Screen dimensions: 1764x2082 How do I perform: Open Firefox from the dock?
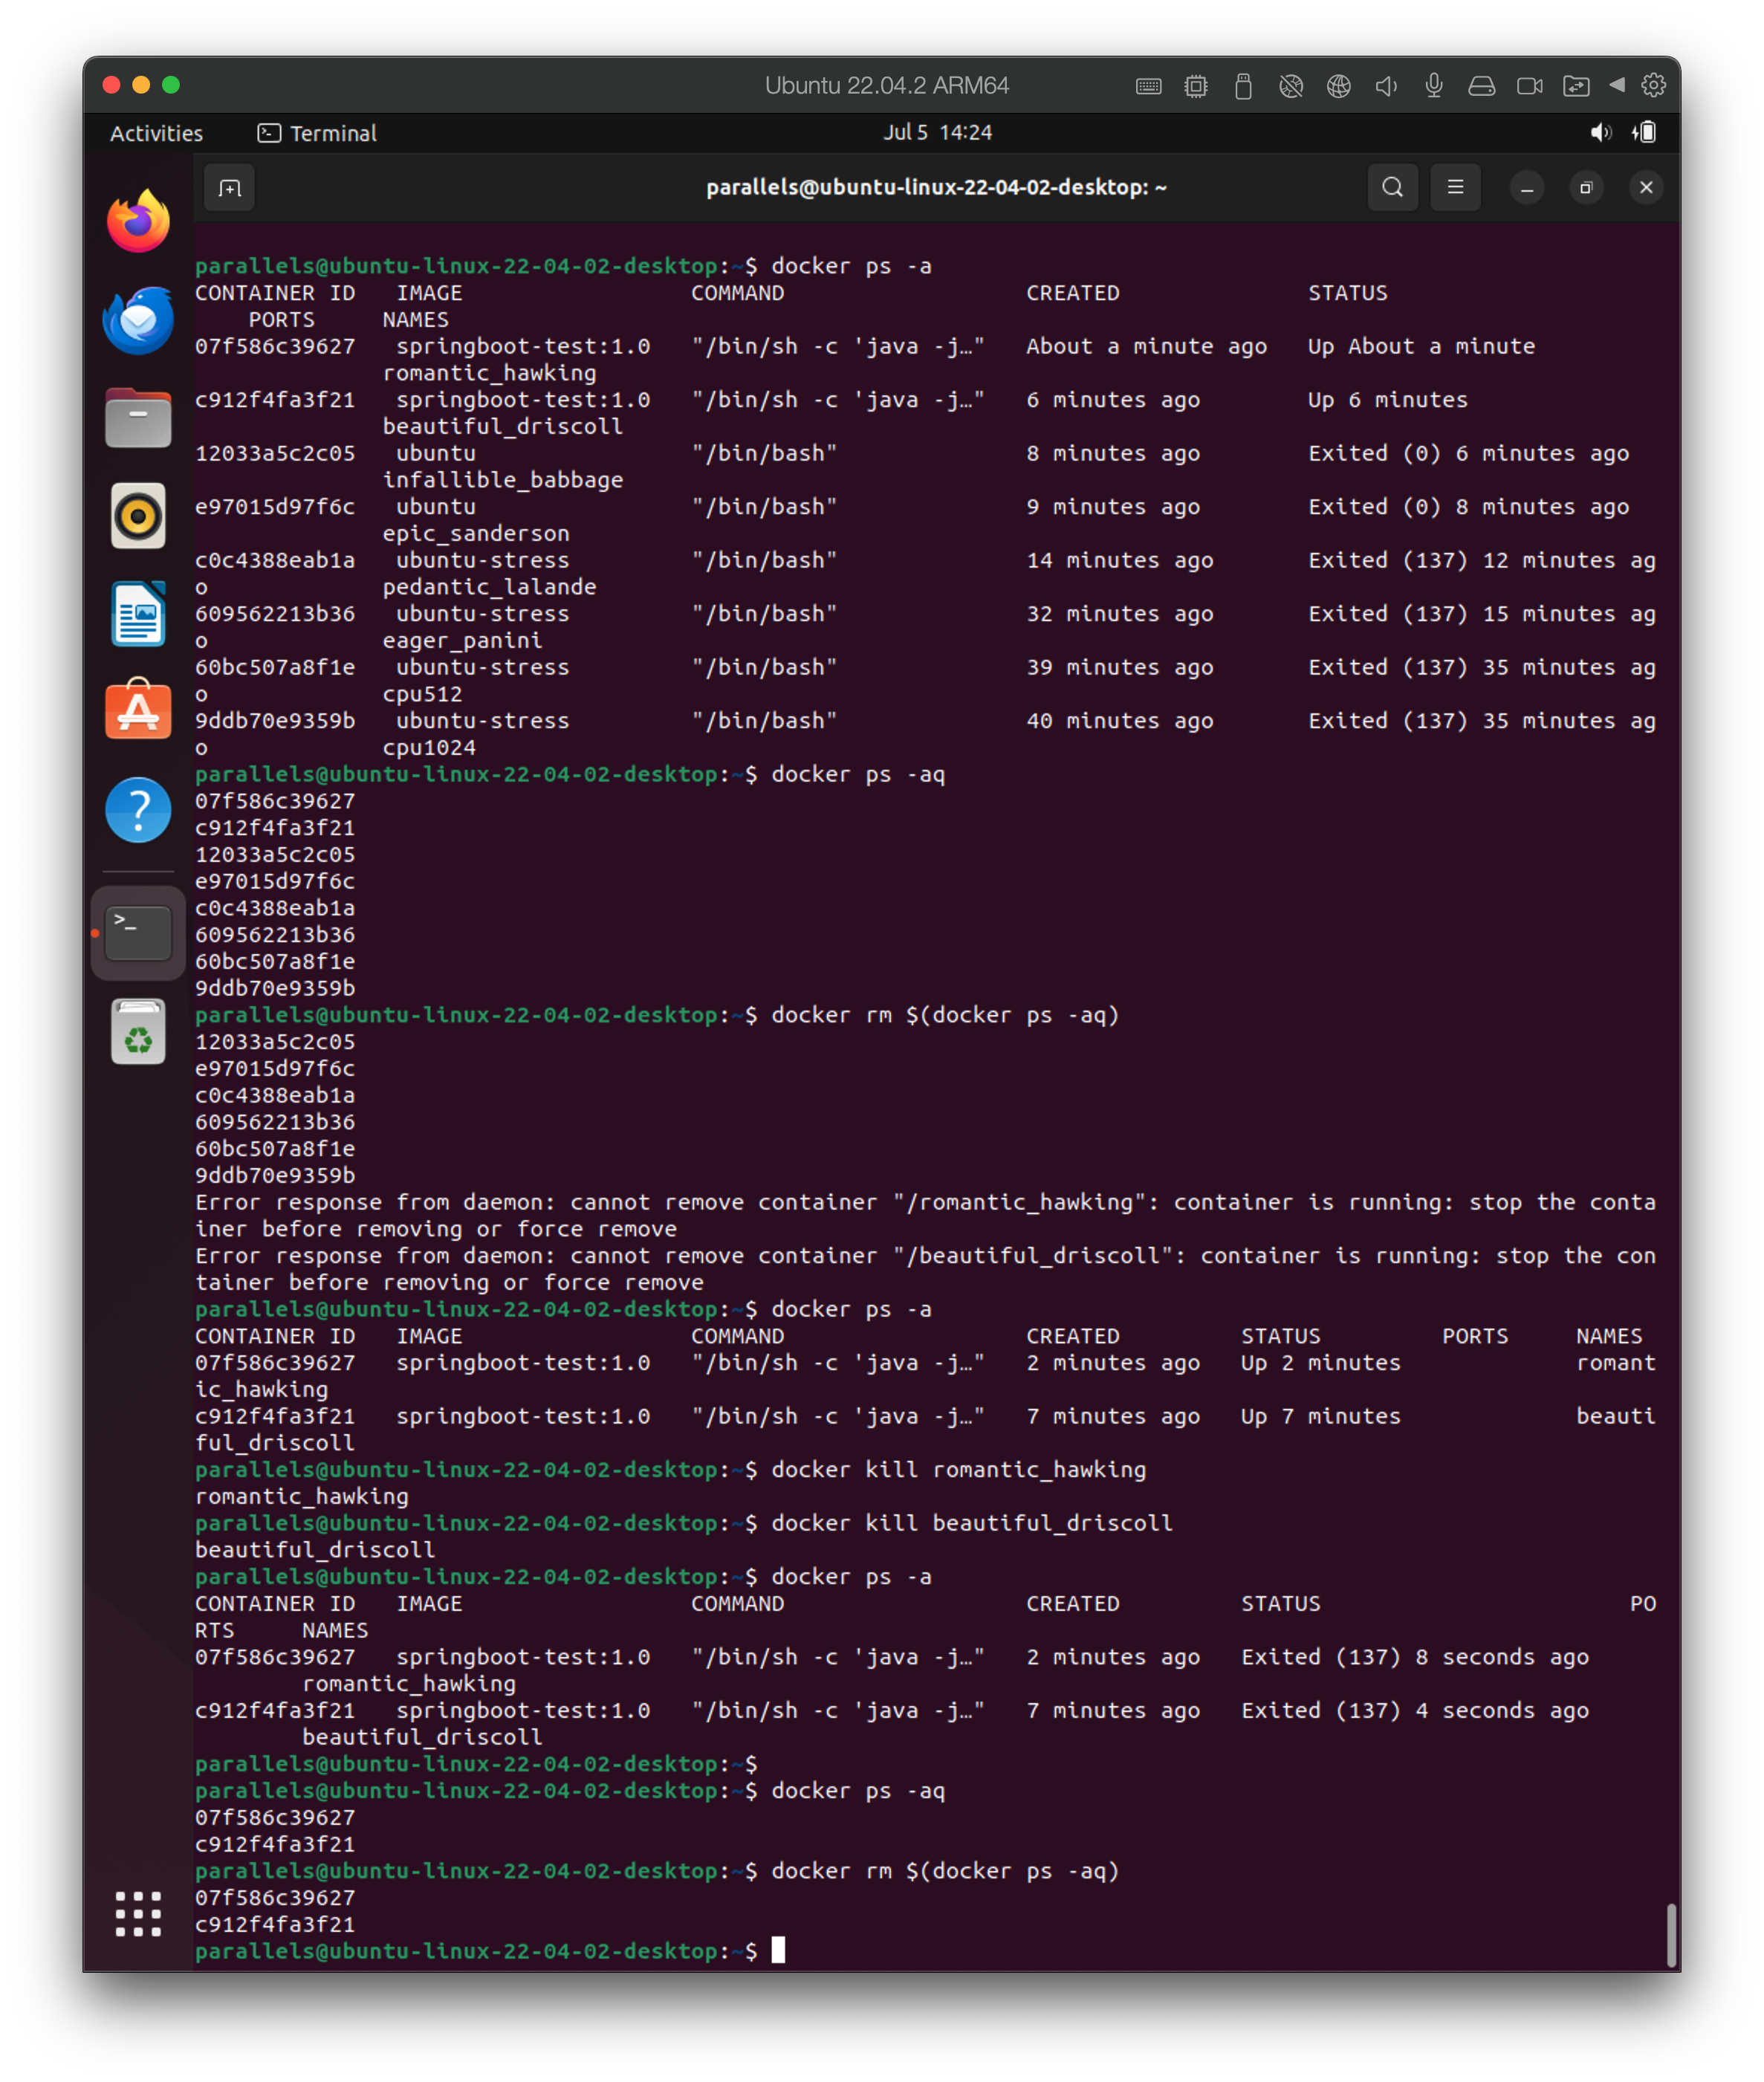coord(138,221)
